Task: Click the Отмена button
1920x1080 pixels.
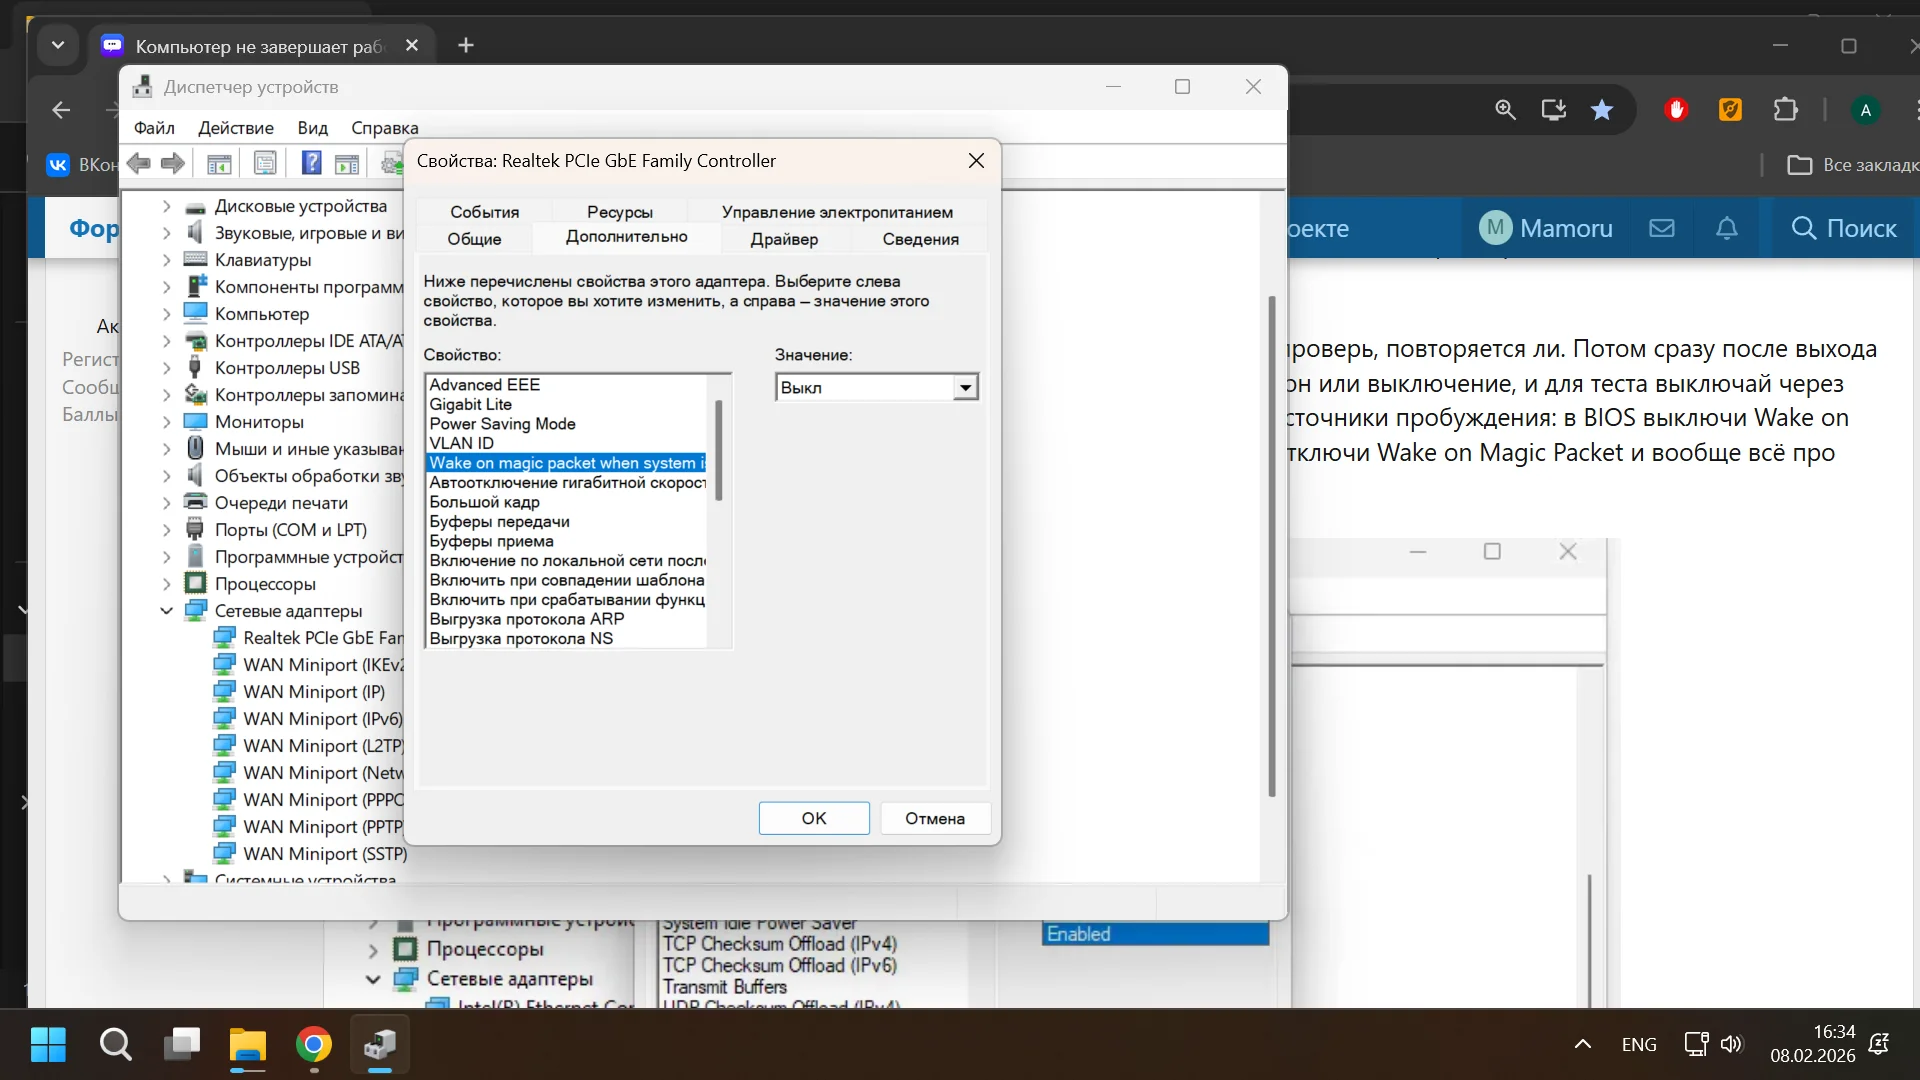Action: point(934,818)
